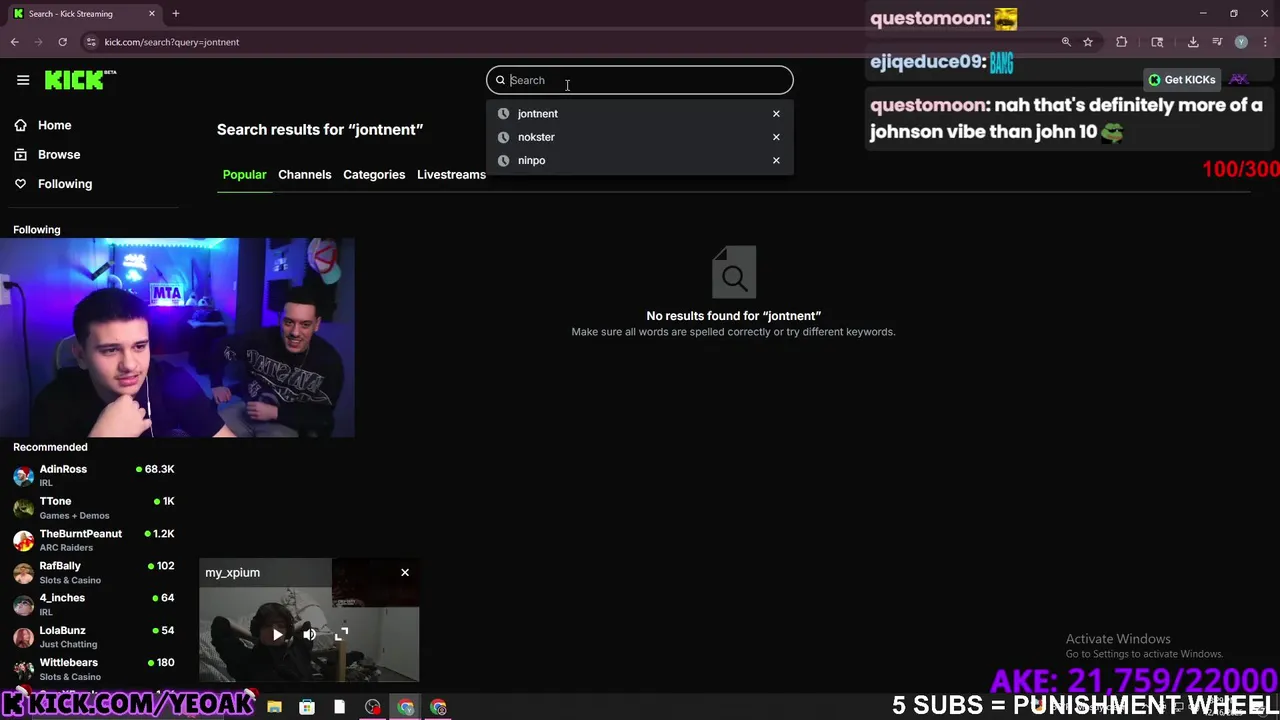Open 4_inches recommended channel
Screen dimensions: 1280x720
(94, 604)
